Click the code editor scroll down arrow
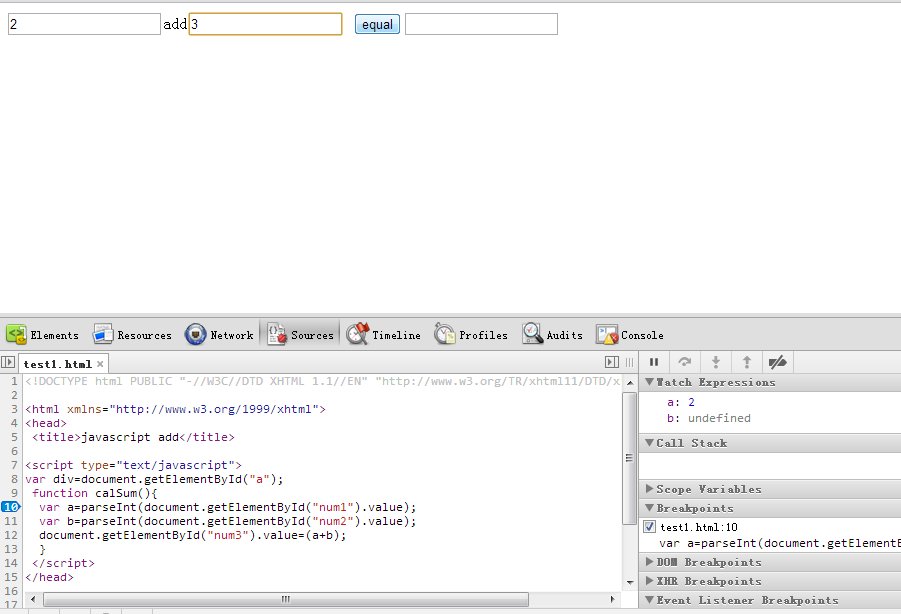901x614 pixels. coord(630,582)
